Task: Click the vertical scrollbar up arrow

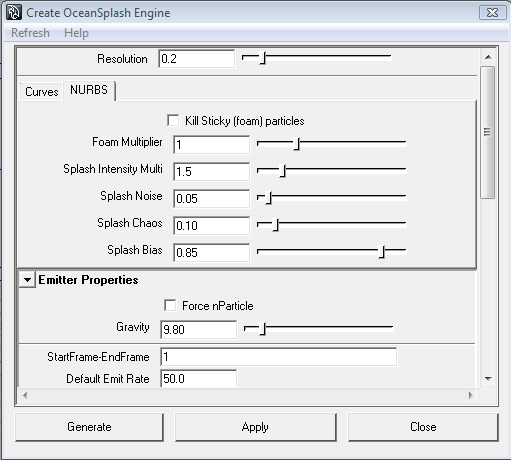Action: (488, 57)
